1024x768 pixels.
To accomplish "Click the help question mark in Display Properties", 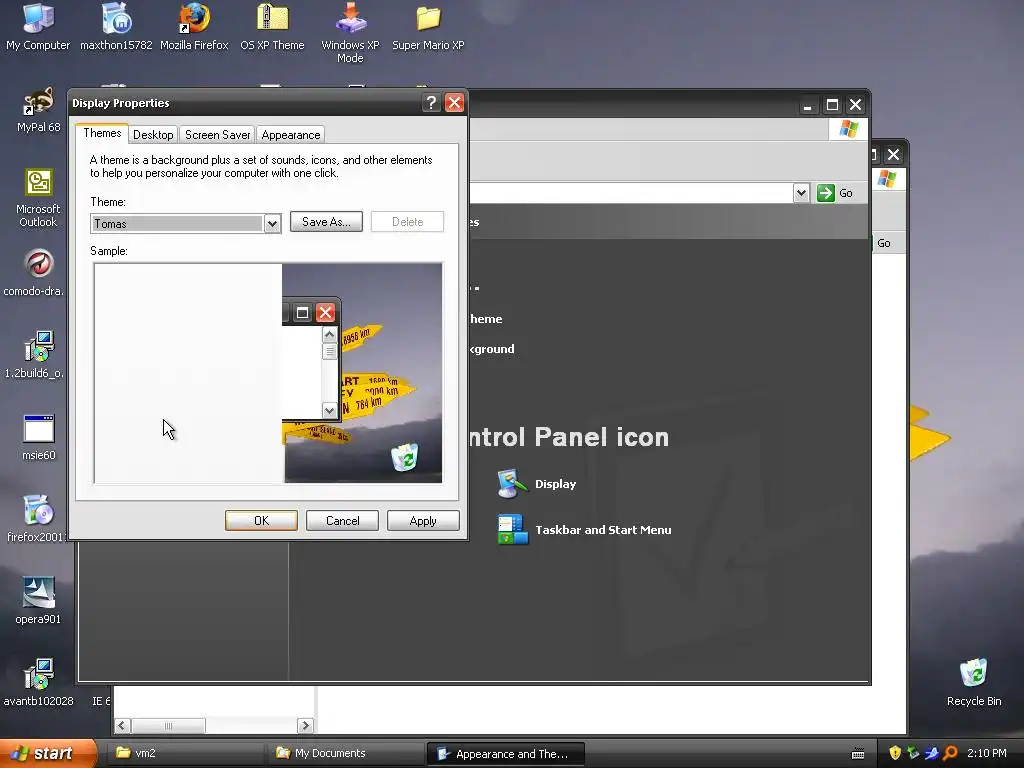I will (x=430, y=103).
